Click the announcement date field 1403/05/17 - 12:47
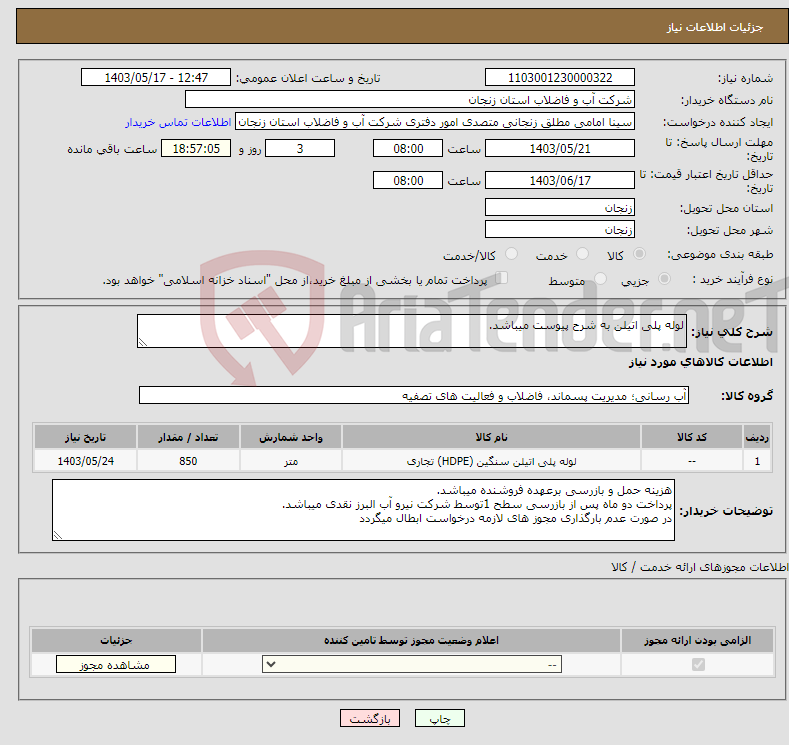 click(x=155, y=77)
